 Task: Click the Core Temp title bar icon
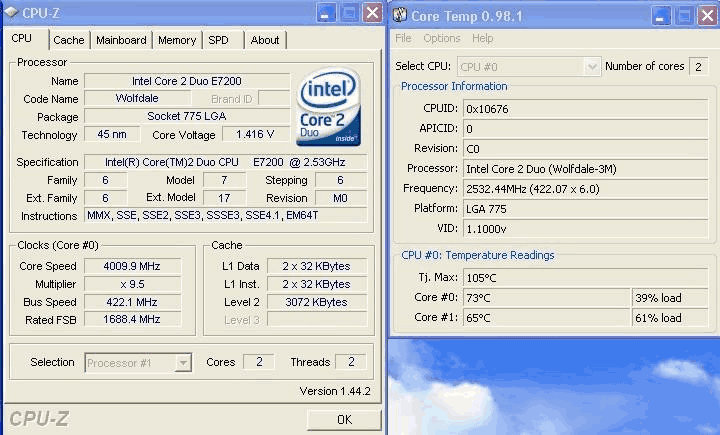click(x=399, y=15)
